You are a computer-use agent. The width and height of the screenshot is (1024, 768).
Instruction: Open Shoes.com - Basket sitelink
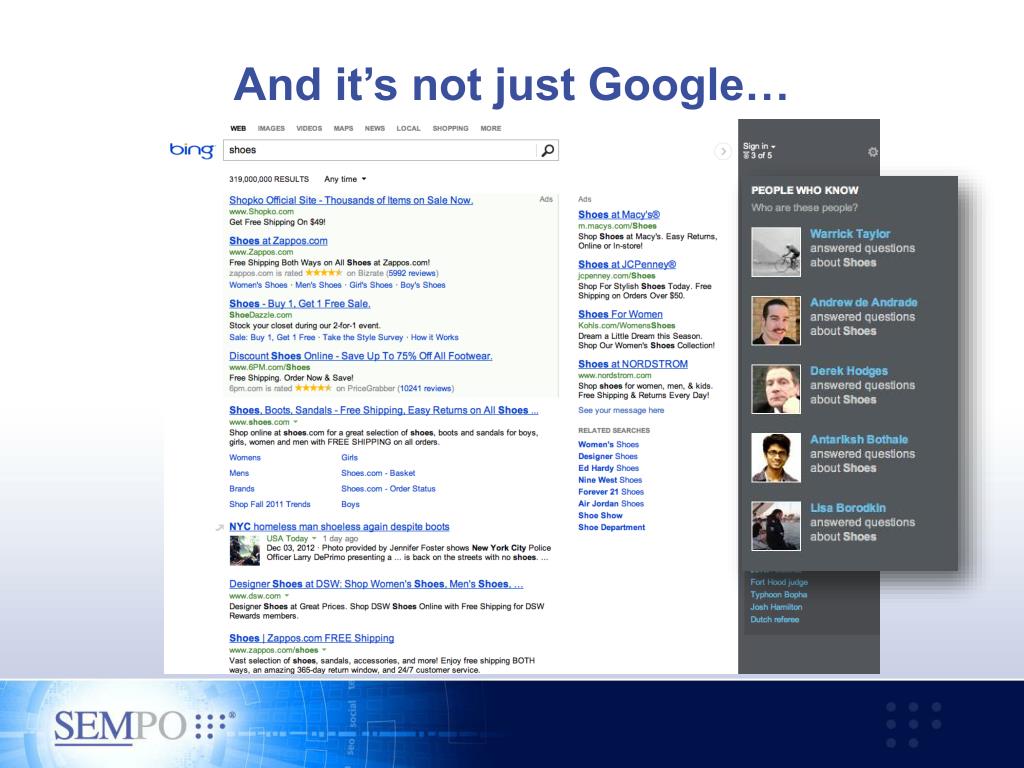pos(378,473)
